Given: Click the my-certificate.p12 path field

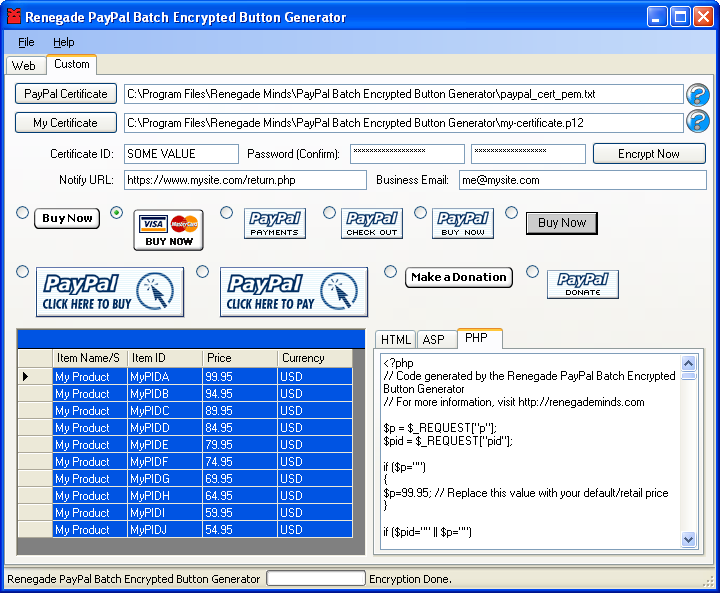Looking at the screenshot, I should [404, 123].
